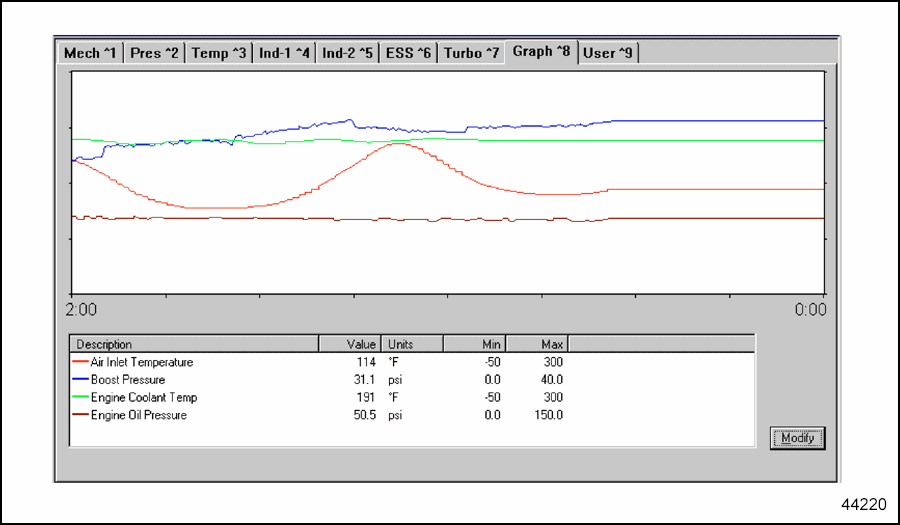Click the Max column header
The image size is (900, 525).
537,344
